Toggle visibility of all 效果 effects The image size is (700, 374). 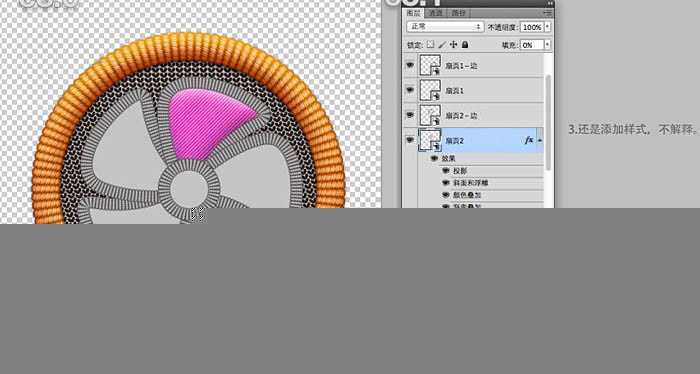pyautogui.click(x=434, y=158)
